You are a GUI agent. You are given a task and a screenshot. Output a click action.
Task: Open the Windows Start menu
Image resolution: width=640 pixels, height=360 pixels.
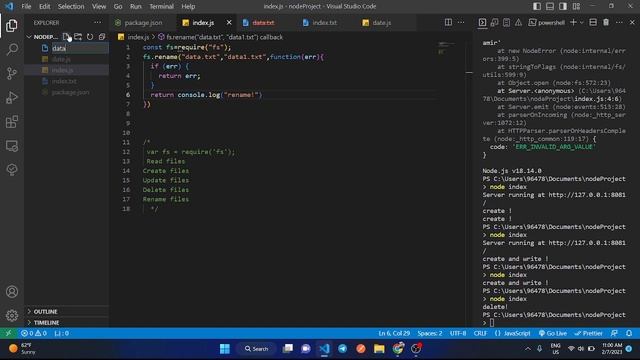point(225,349)
